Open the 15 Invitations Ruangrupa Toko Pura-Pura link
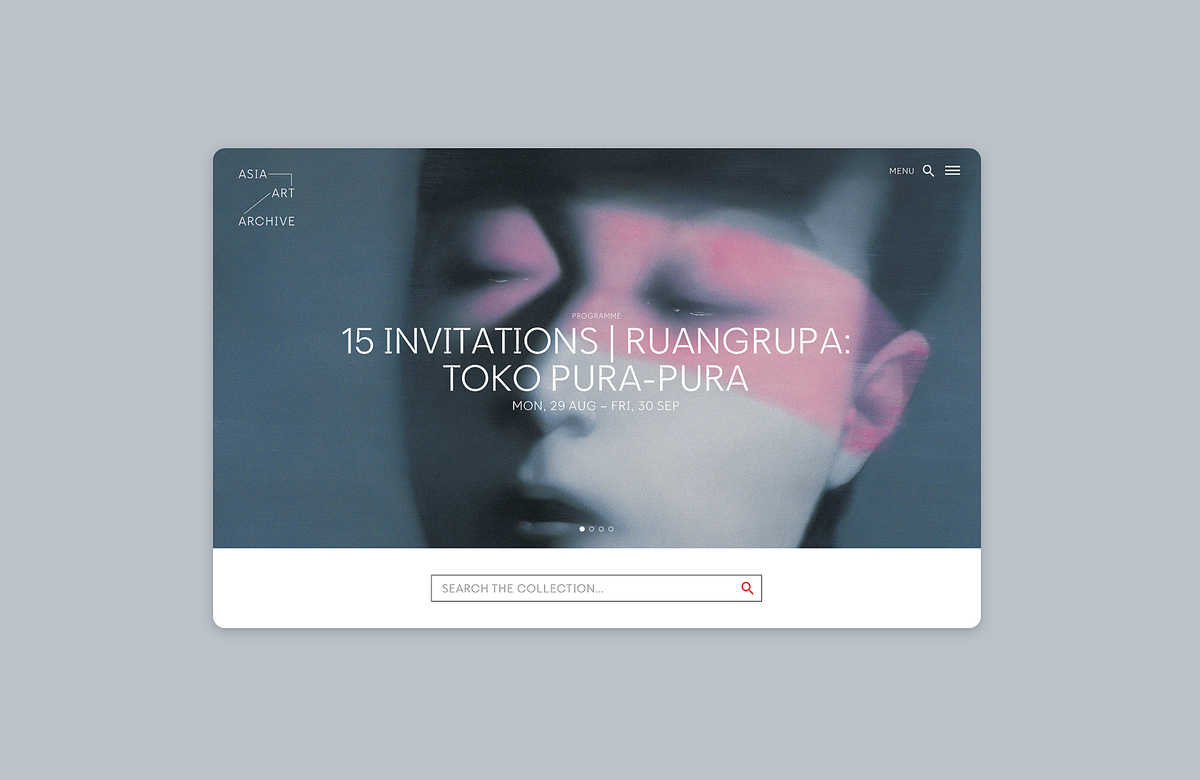This screenshot has height=780, width=1200. point(596,358)
